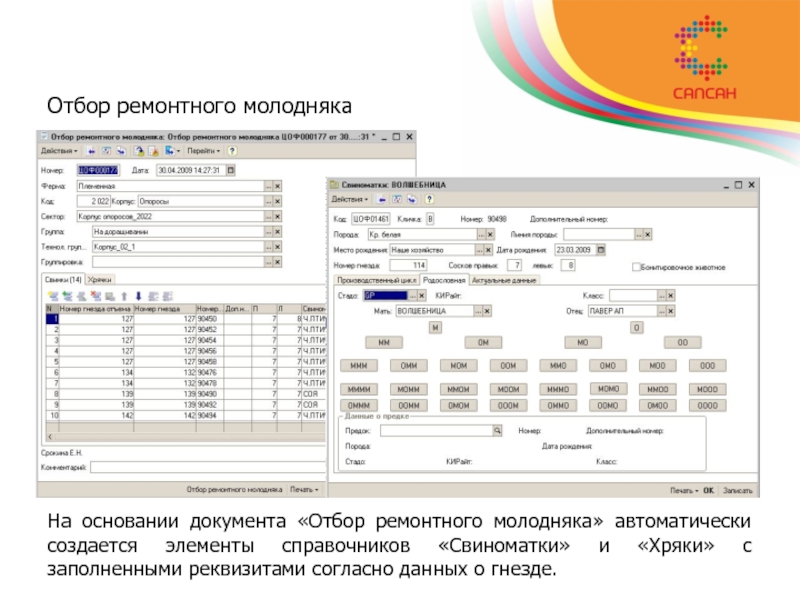Switch to Свинки (14) tab

tap(63, 280)
